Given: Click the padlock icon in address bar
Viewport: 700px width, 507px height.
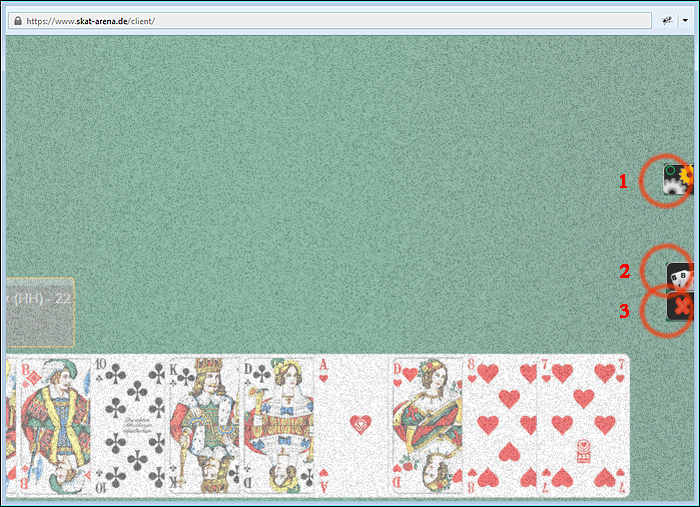Looking at the screenshot, I should pyautogui.click(x=17, y=21).
